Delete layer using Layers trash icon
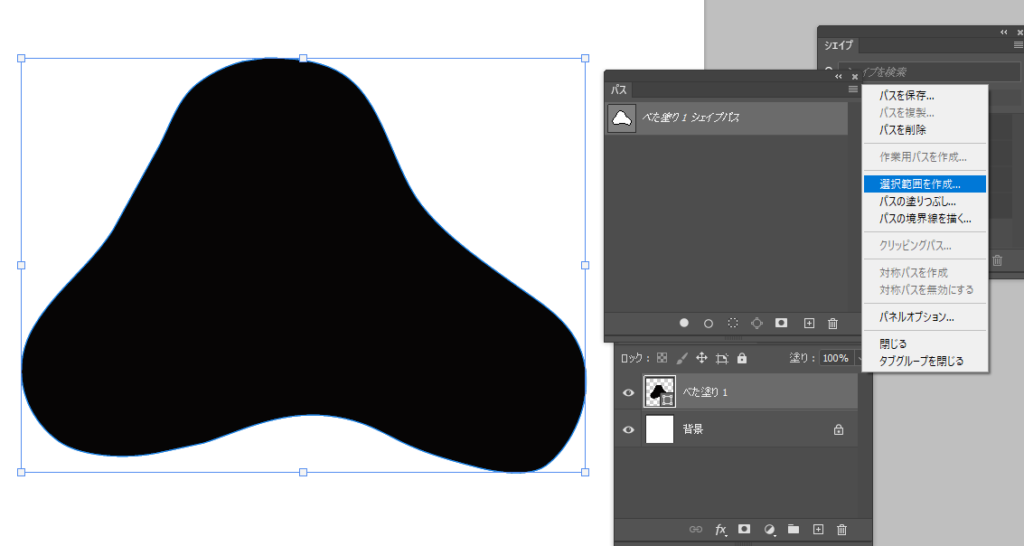The image size is (1024, 546). 842,529
